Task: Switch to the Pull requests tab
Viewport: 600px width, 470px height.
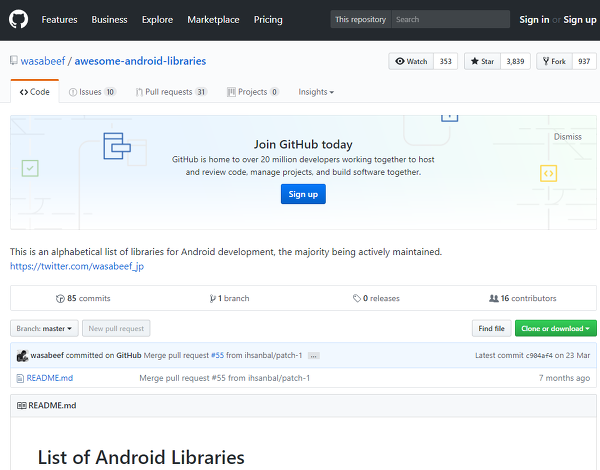Action: (x=171, y=92)
